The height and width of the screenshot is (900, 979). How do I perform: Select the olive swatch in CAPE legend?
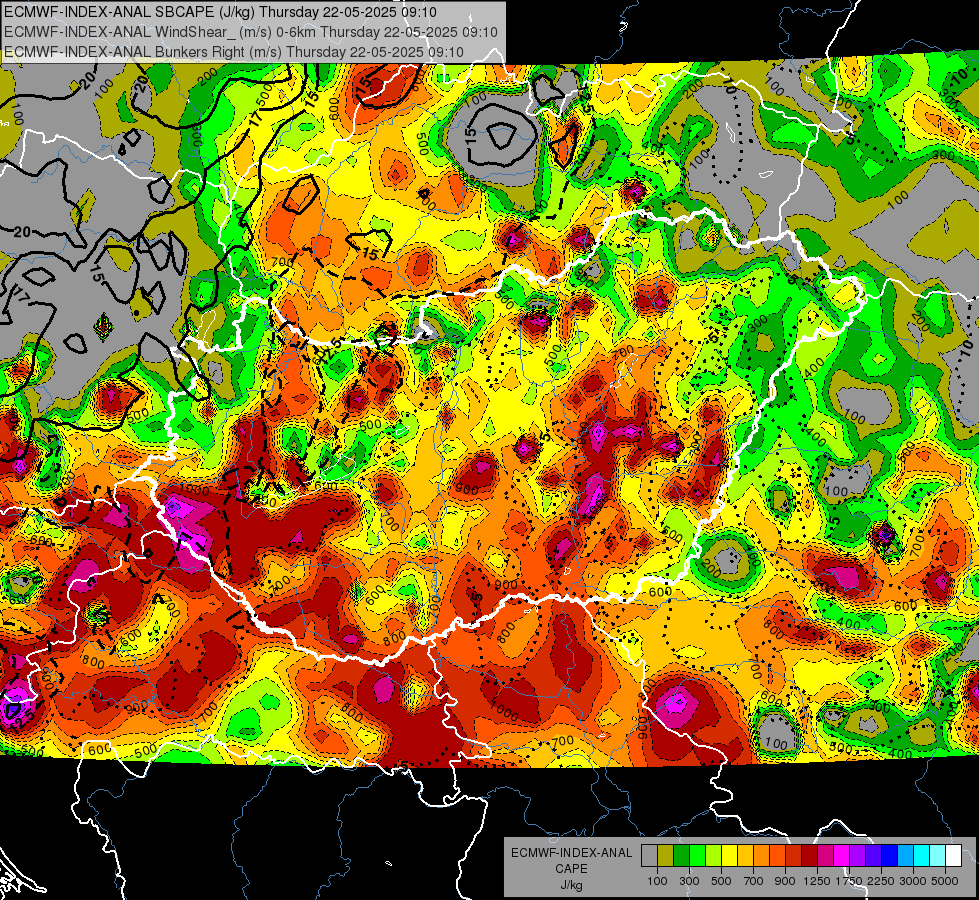pyautogui.click(x=666, y=856)
